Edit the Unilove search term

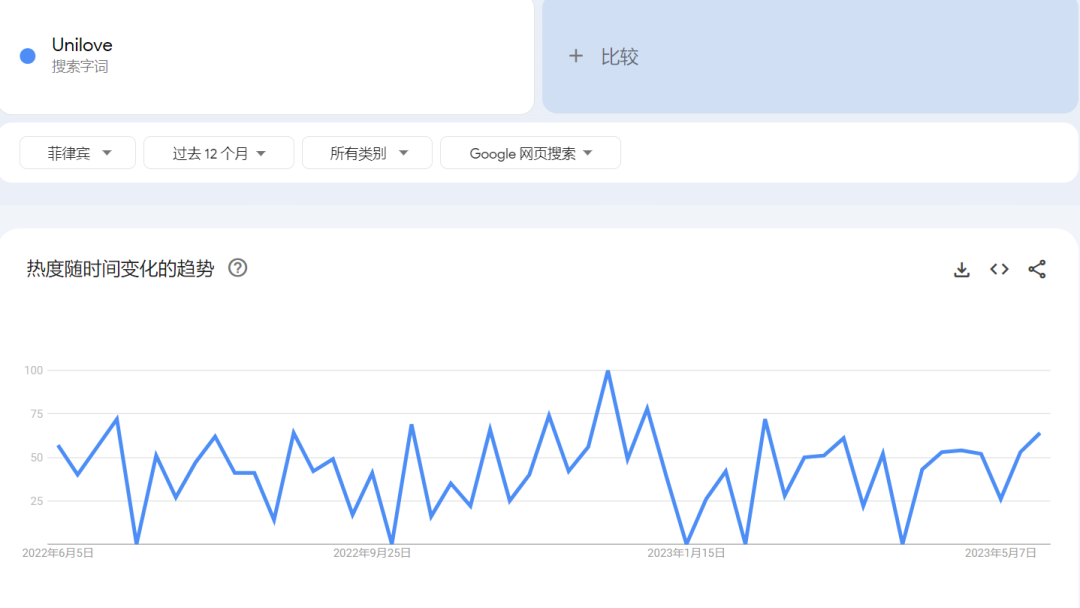[82, 45]
